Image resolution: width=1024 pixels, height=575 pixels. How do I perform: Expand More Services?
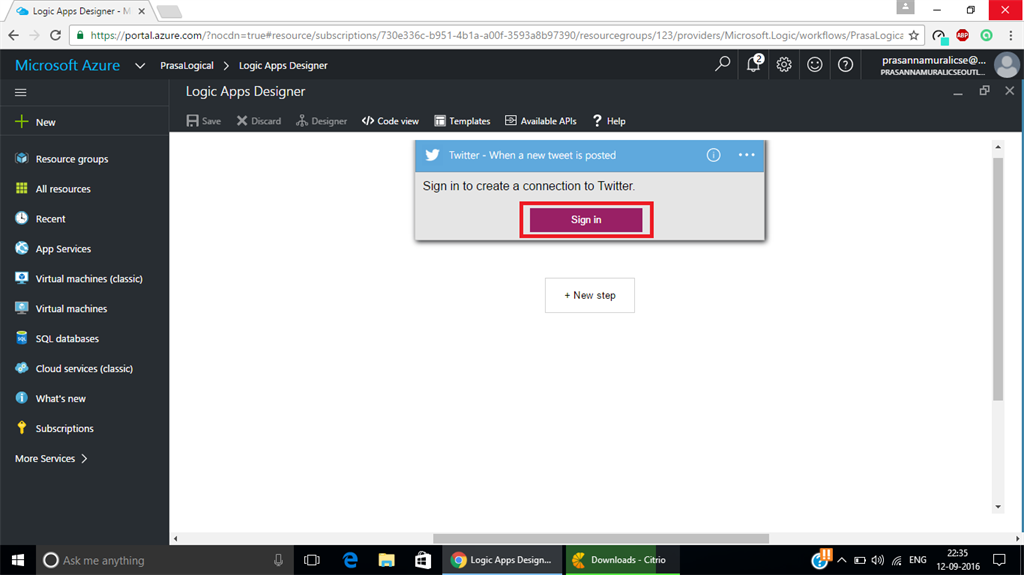51,459
